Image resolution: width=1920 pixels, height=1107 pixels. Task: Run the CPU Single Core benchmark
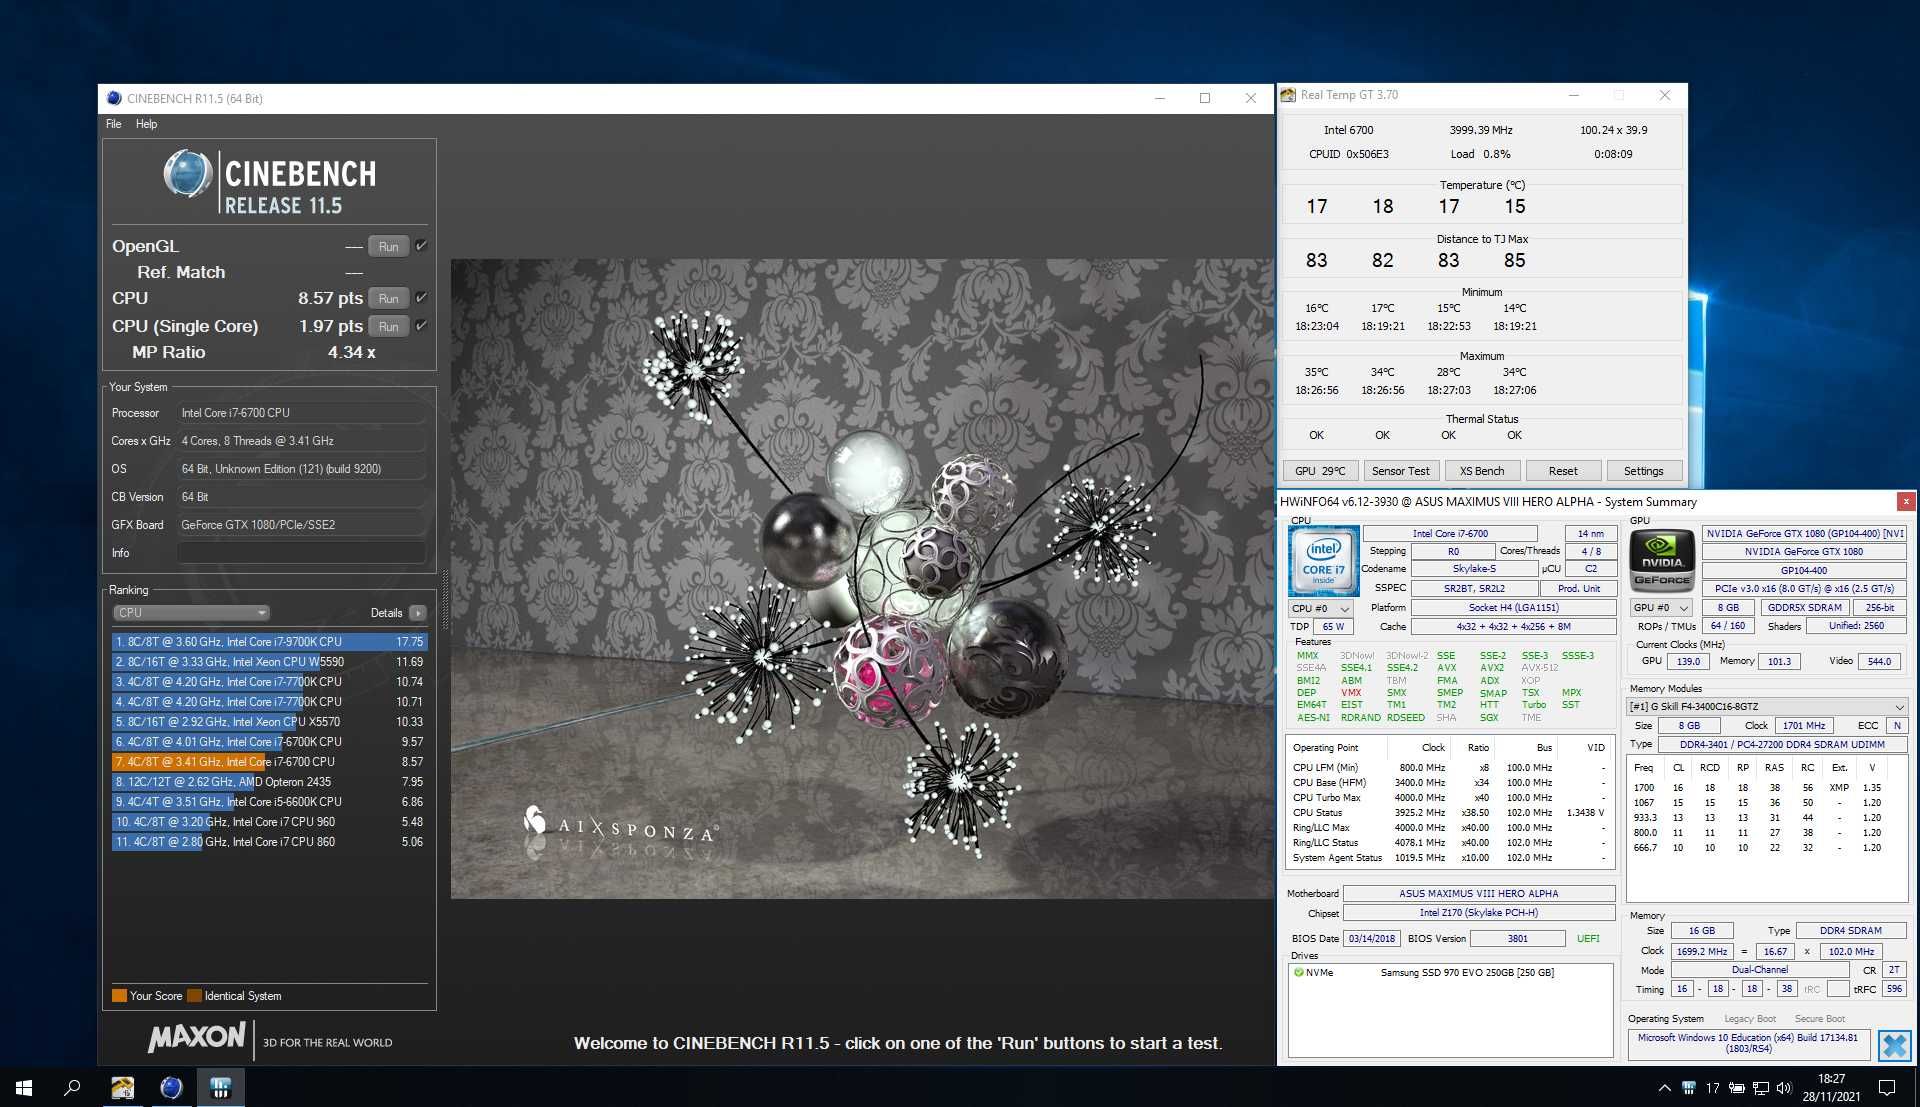[389, 326]
